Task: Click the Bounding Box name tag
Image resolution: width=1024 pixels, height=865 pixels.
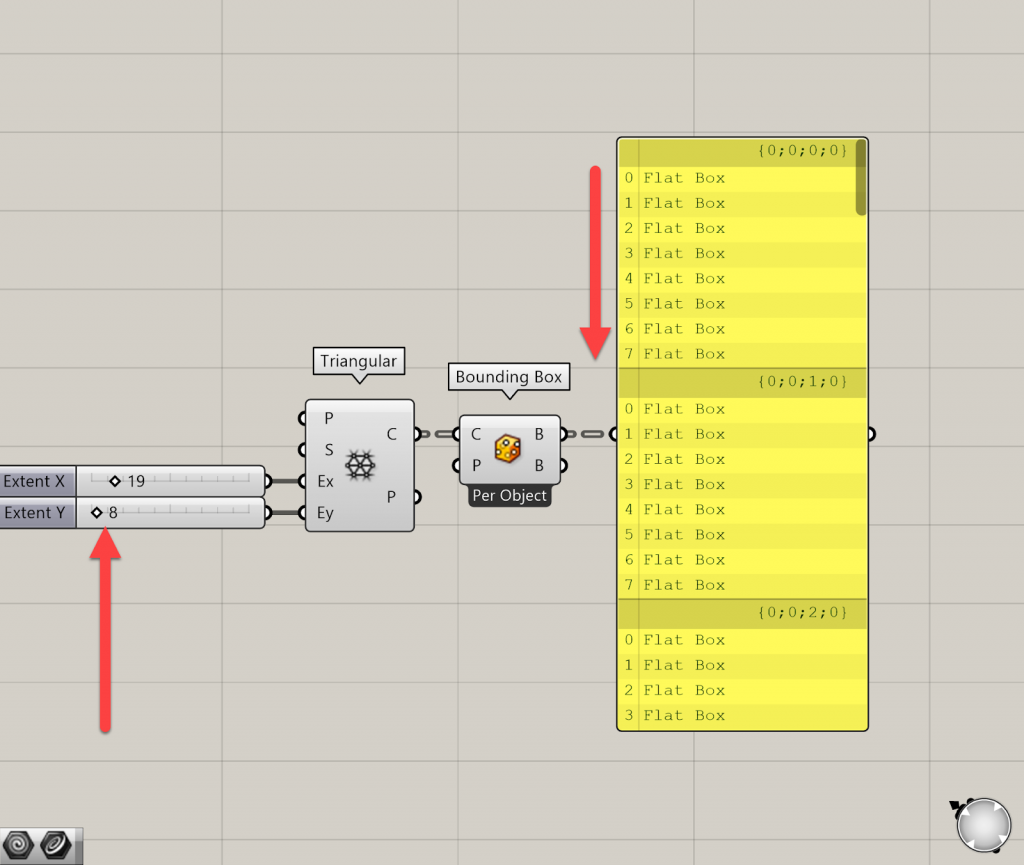Action: (x=508, y=377)
